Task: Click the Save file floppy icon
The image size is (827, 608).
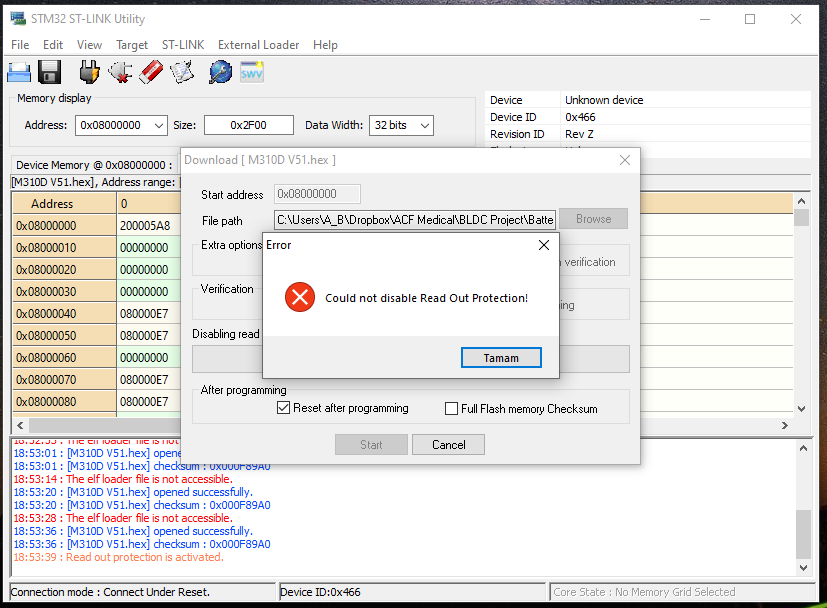Action: [x=50, y=72]
